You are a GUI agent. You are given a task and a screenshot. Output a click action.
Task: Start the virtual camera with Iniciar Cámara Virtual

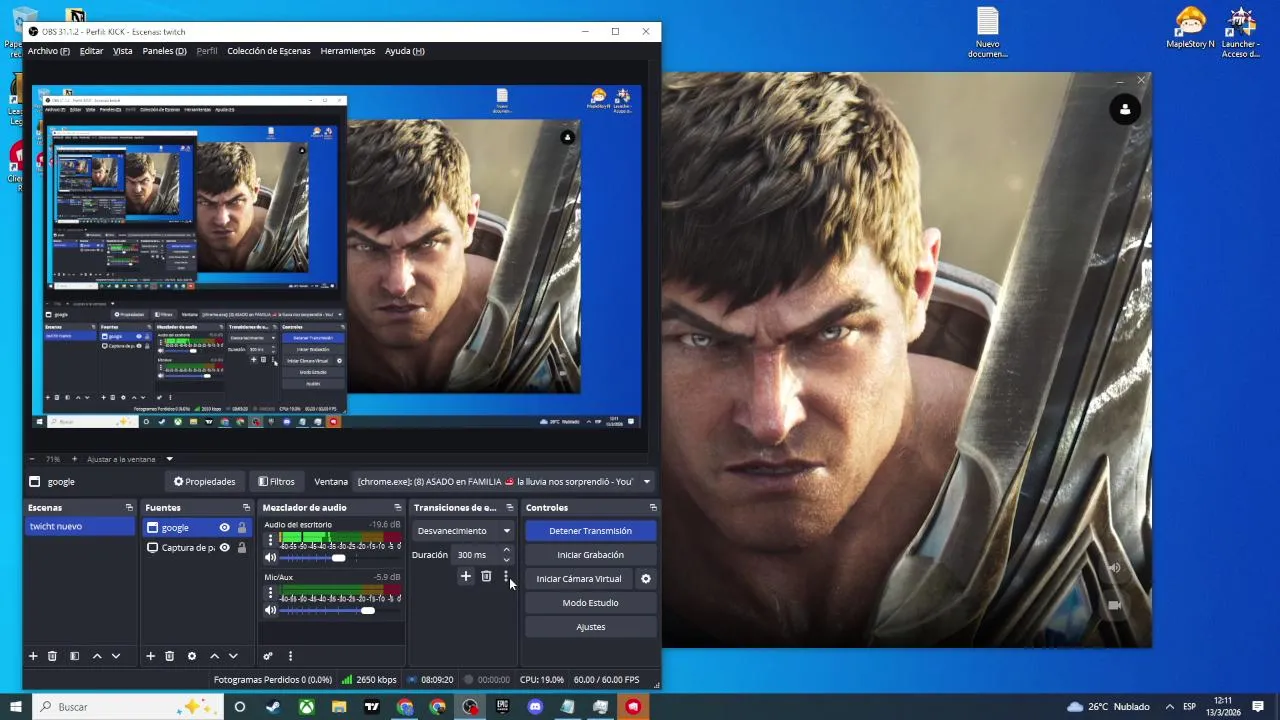click(579, 579)
